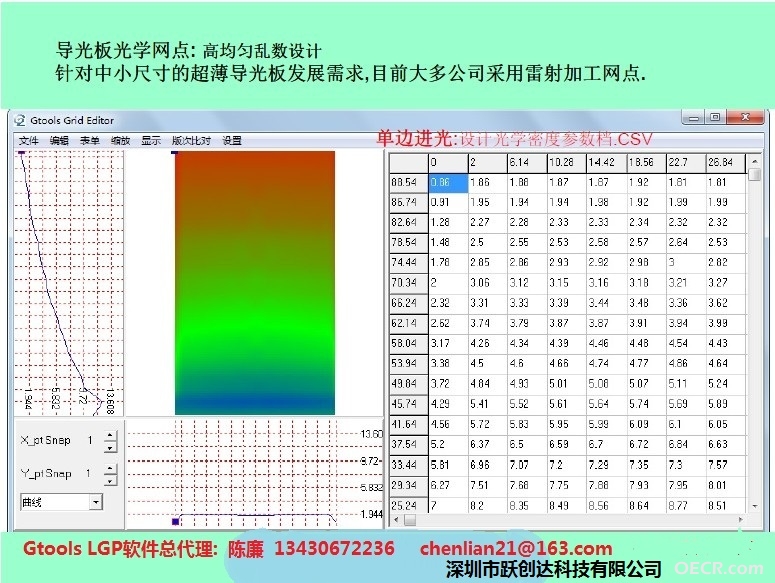Open the 设置 menu
The height and width of the screenshot is (583, 775).
[232, 141]
